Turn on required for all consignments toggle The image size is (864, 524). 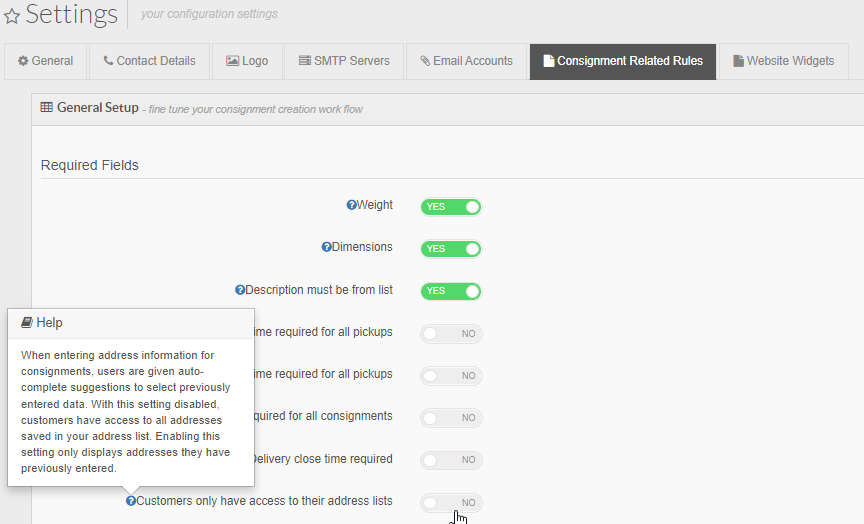pyautogui.click(x=451, y=418)
